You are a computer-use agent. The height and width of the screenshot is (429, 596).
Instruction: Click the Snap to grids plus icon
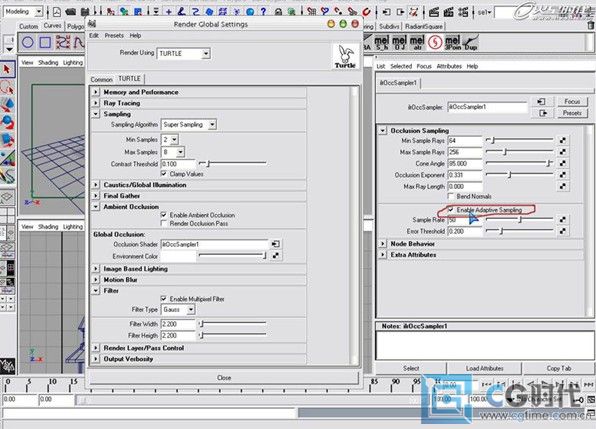pyautogui.click(x=169, y=11)
